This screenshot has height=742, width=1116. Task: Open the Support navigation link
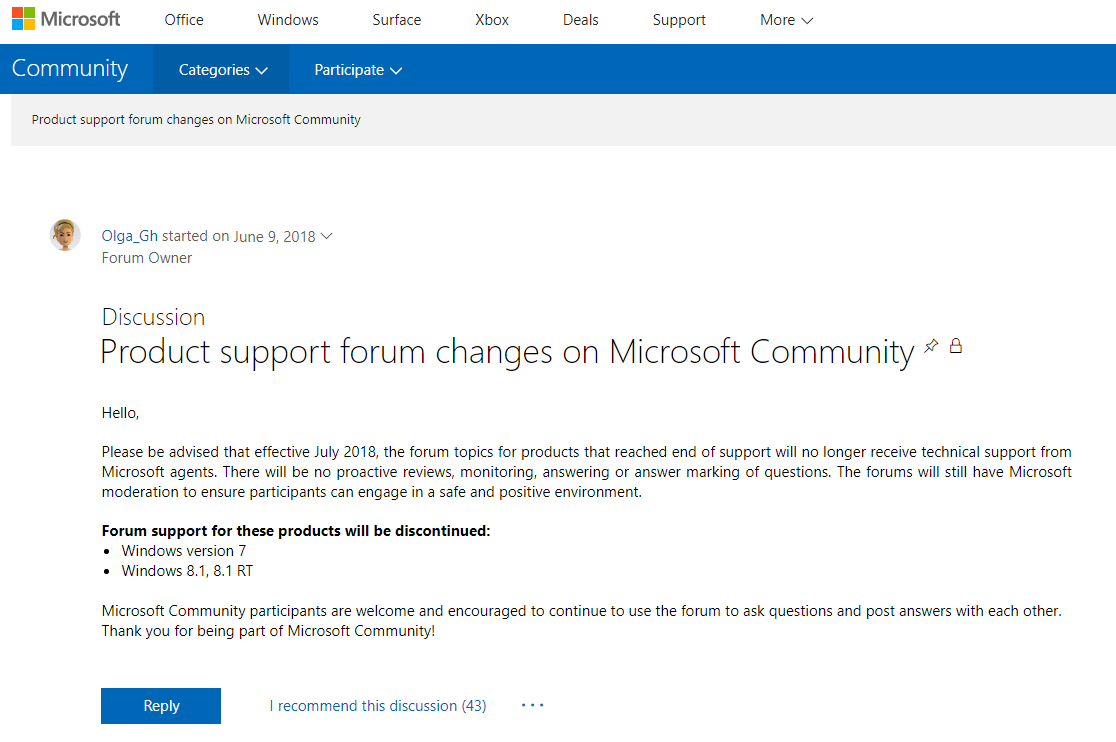(x=679, y=20)
